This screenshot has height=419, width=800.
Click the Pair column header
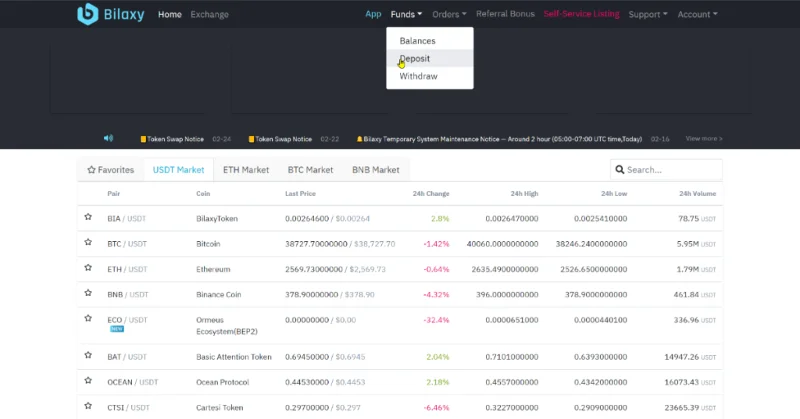[113, 193]
